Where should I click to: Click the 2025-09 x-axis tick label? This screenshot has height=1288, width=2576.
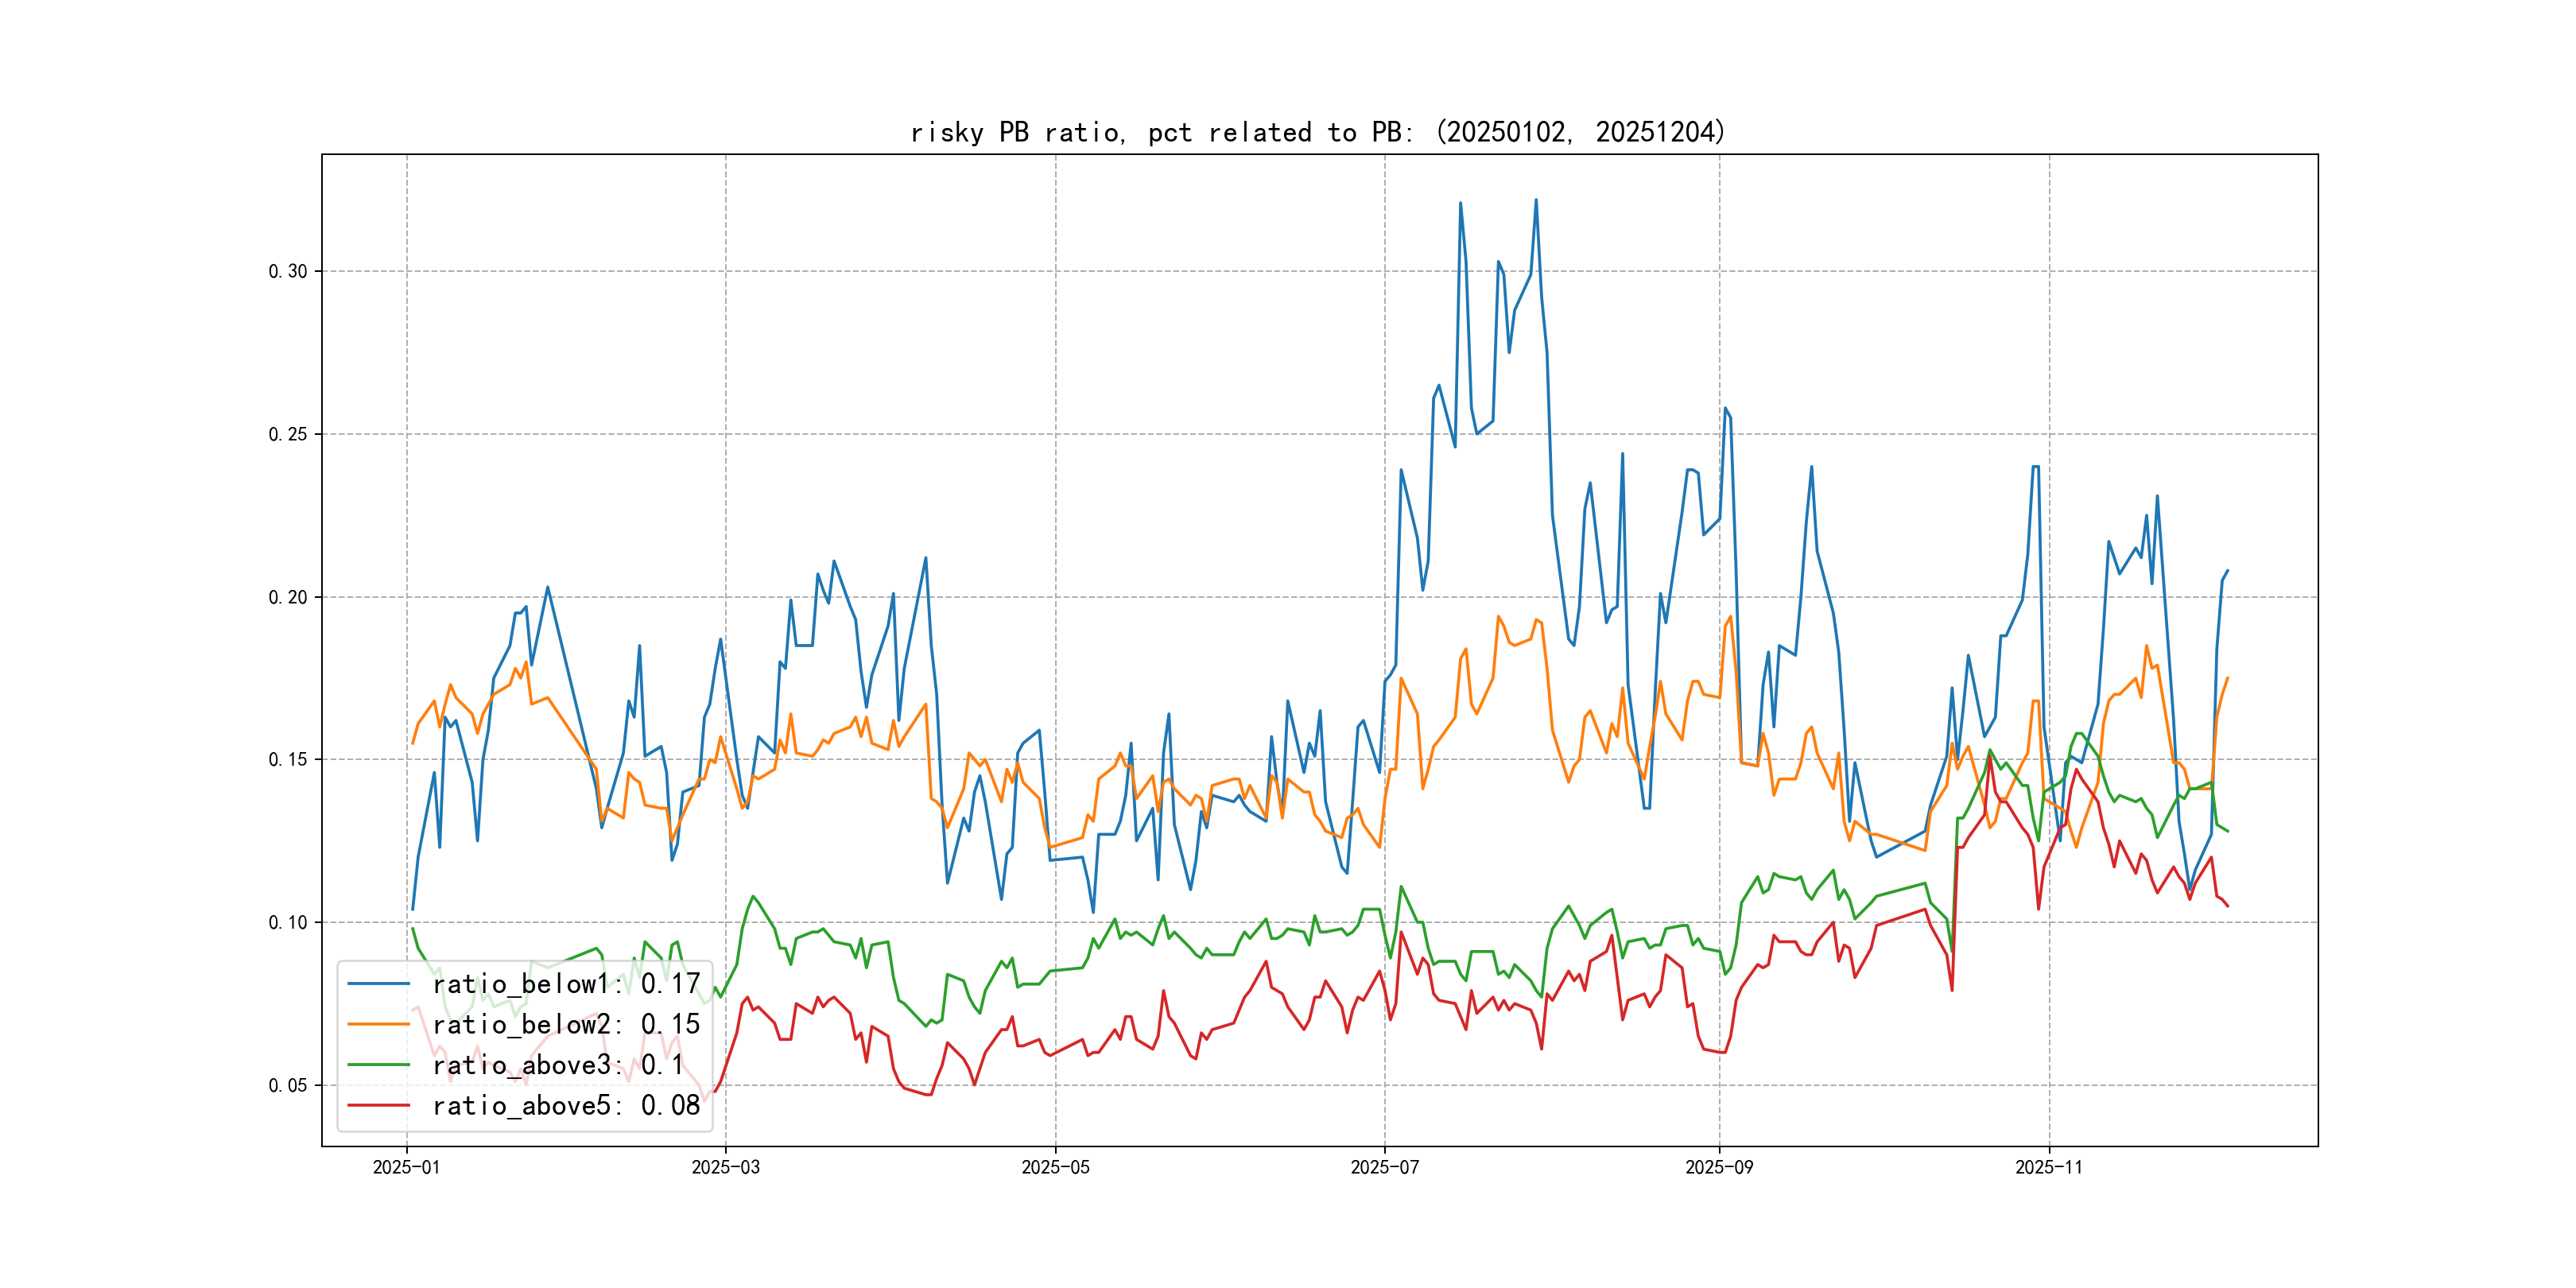(x=1719, y=1167)
